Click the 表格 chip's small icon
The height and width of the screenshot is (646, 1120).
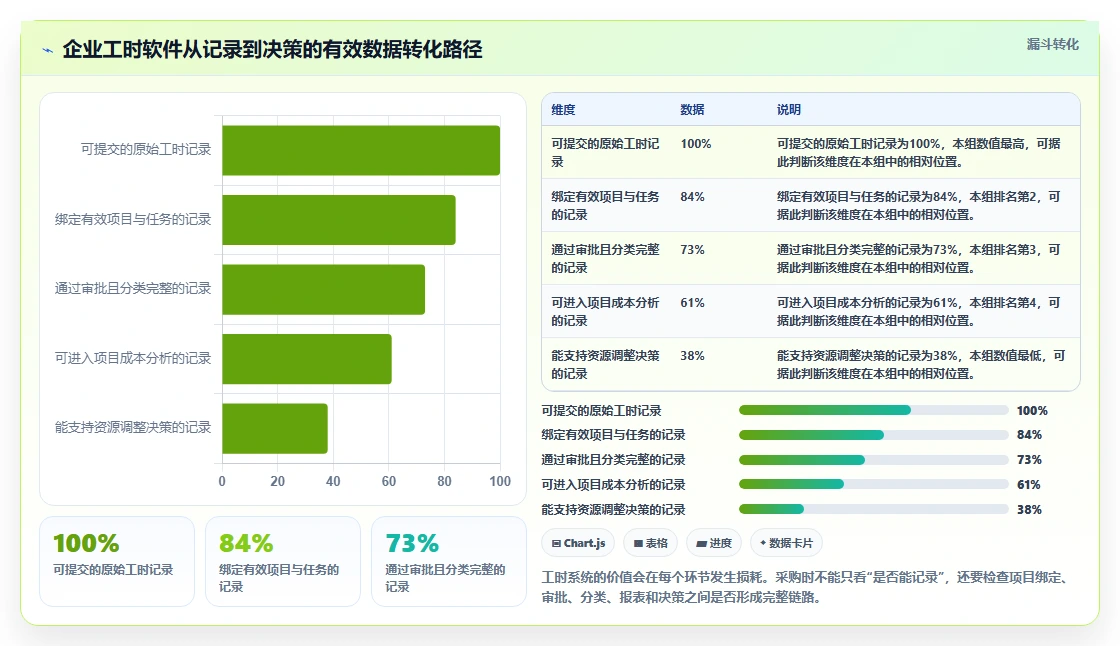pyautogui.click(x=638, y=544)
